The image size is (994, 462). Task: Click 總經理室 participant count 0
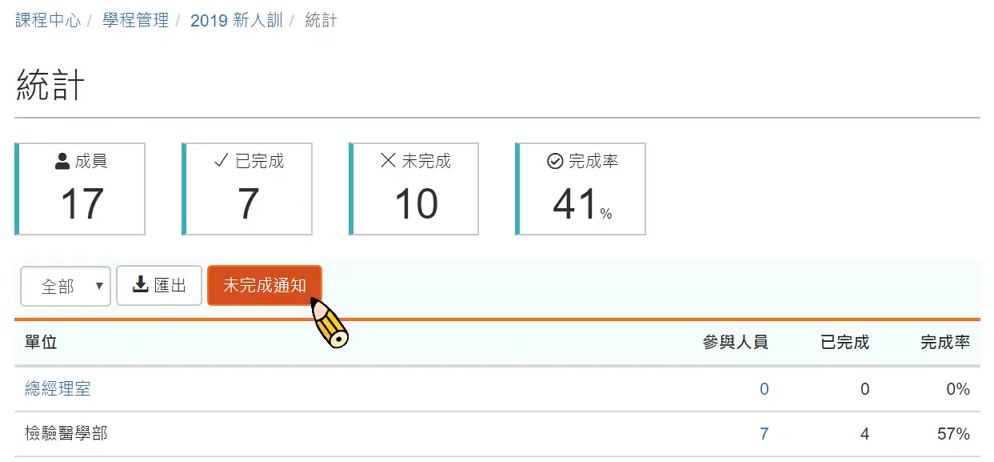[x=764, y=389]
